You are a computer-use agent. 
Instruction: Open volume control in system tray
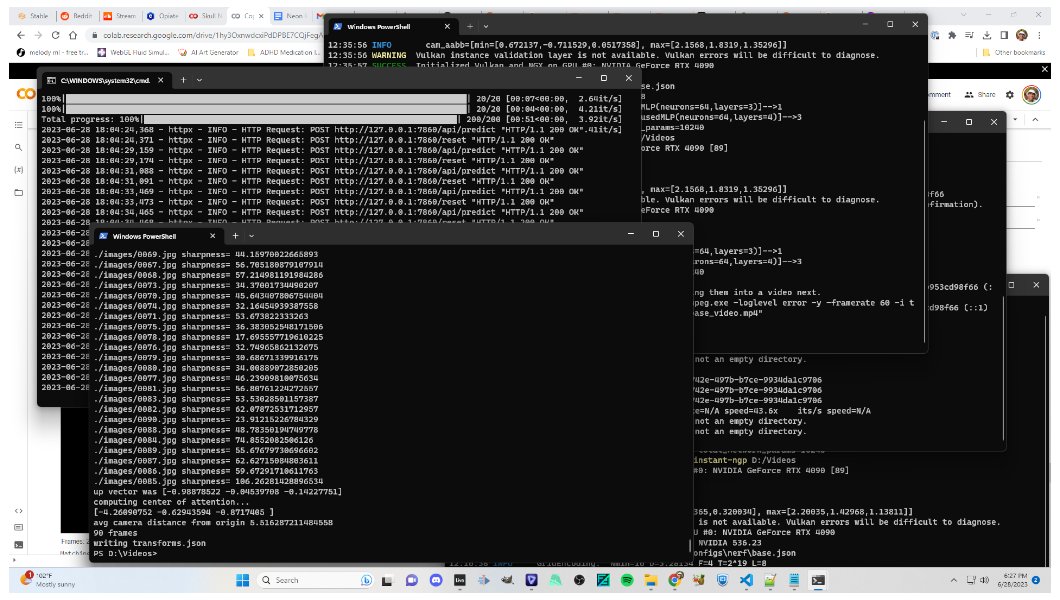pos(985,580)
